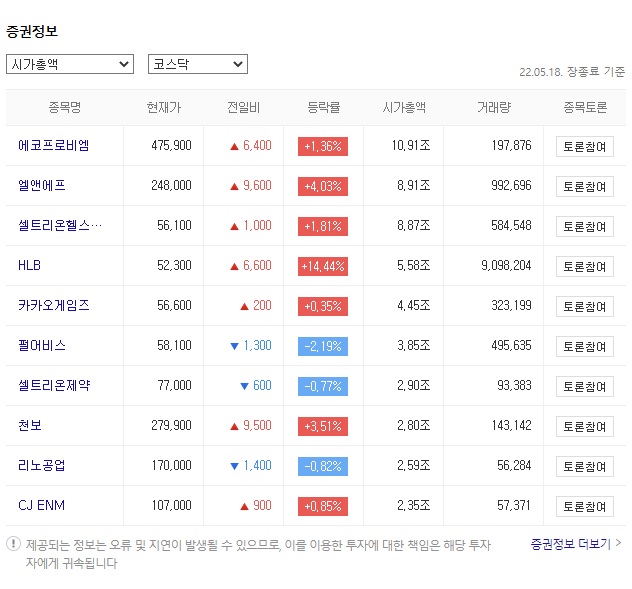Click the +0.85% change badge

pos(323,506)
